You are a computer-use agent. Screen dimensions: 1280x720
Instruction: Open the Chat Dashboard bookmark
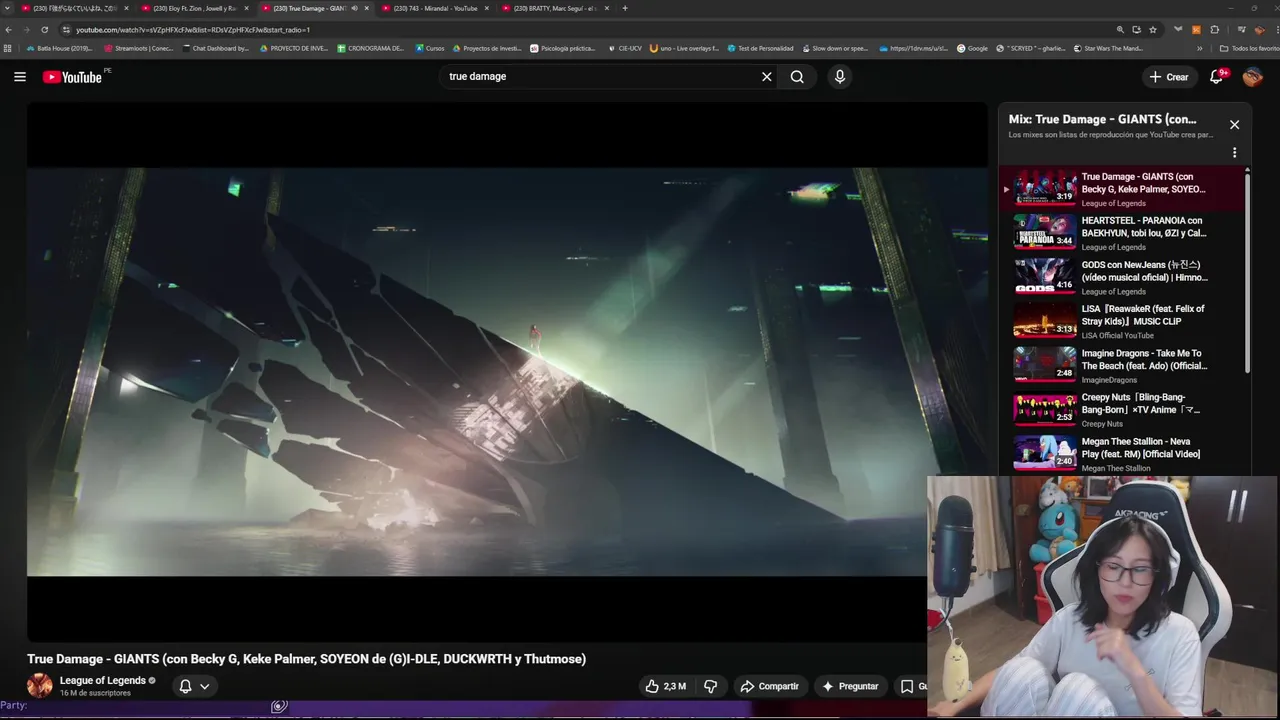216,48
